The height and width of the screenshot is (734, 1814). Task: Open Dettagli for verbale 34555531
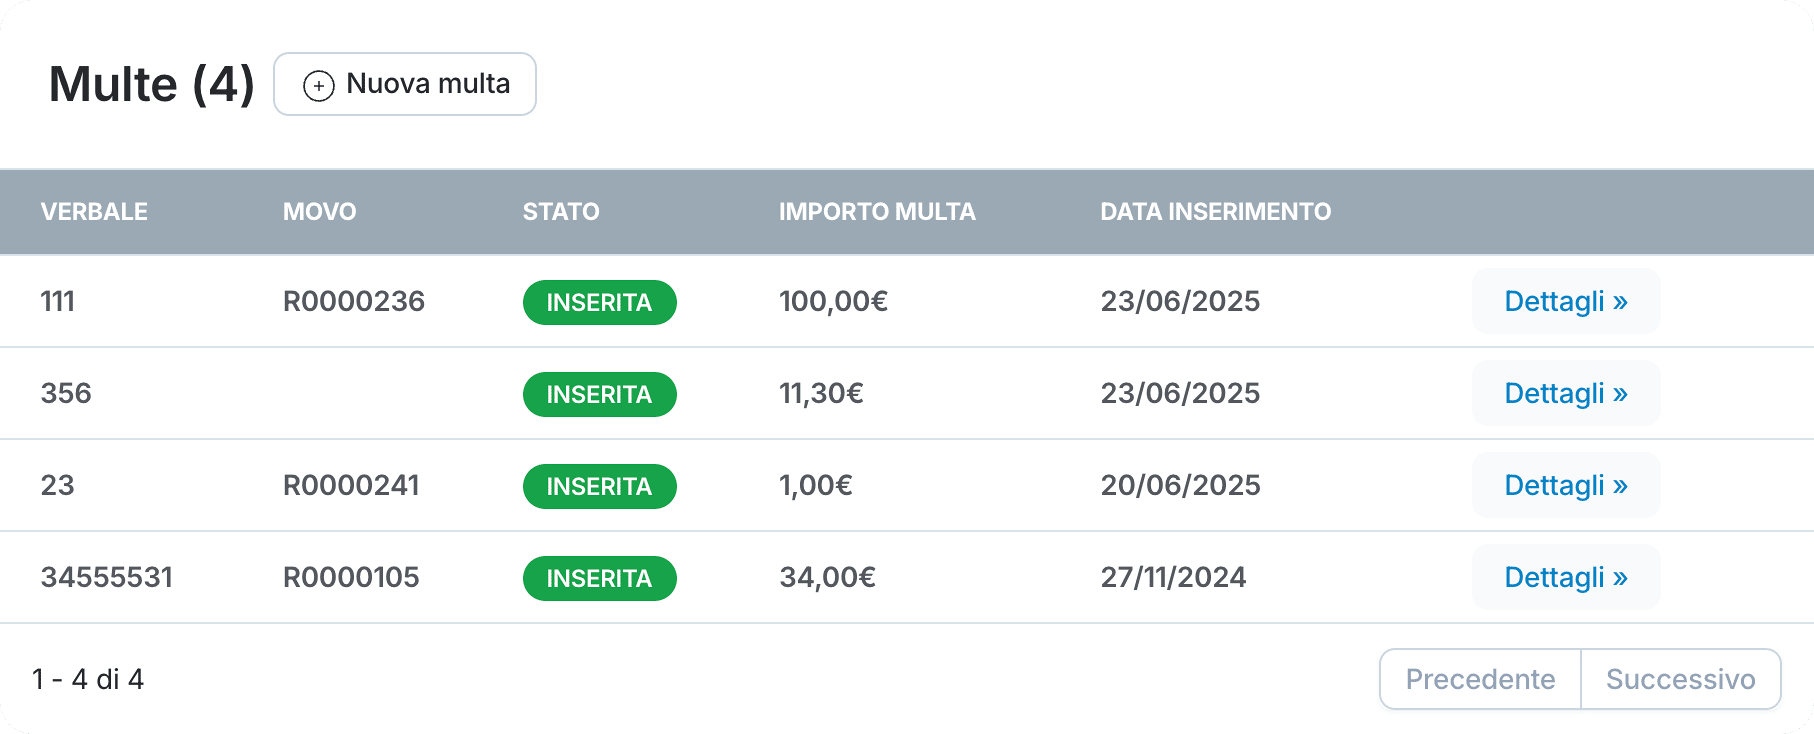click(1565, 577)
